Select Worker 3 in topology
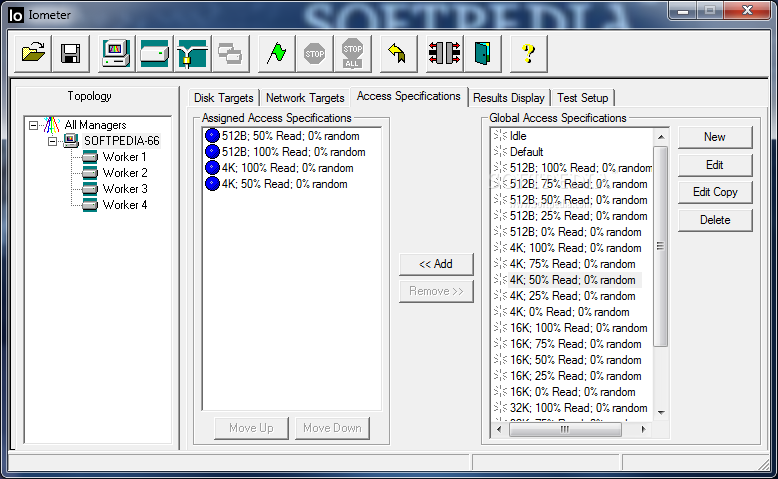 coord(125,189)
